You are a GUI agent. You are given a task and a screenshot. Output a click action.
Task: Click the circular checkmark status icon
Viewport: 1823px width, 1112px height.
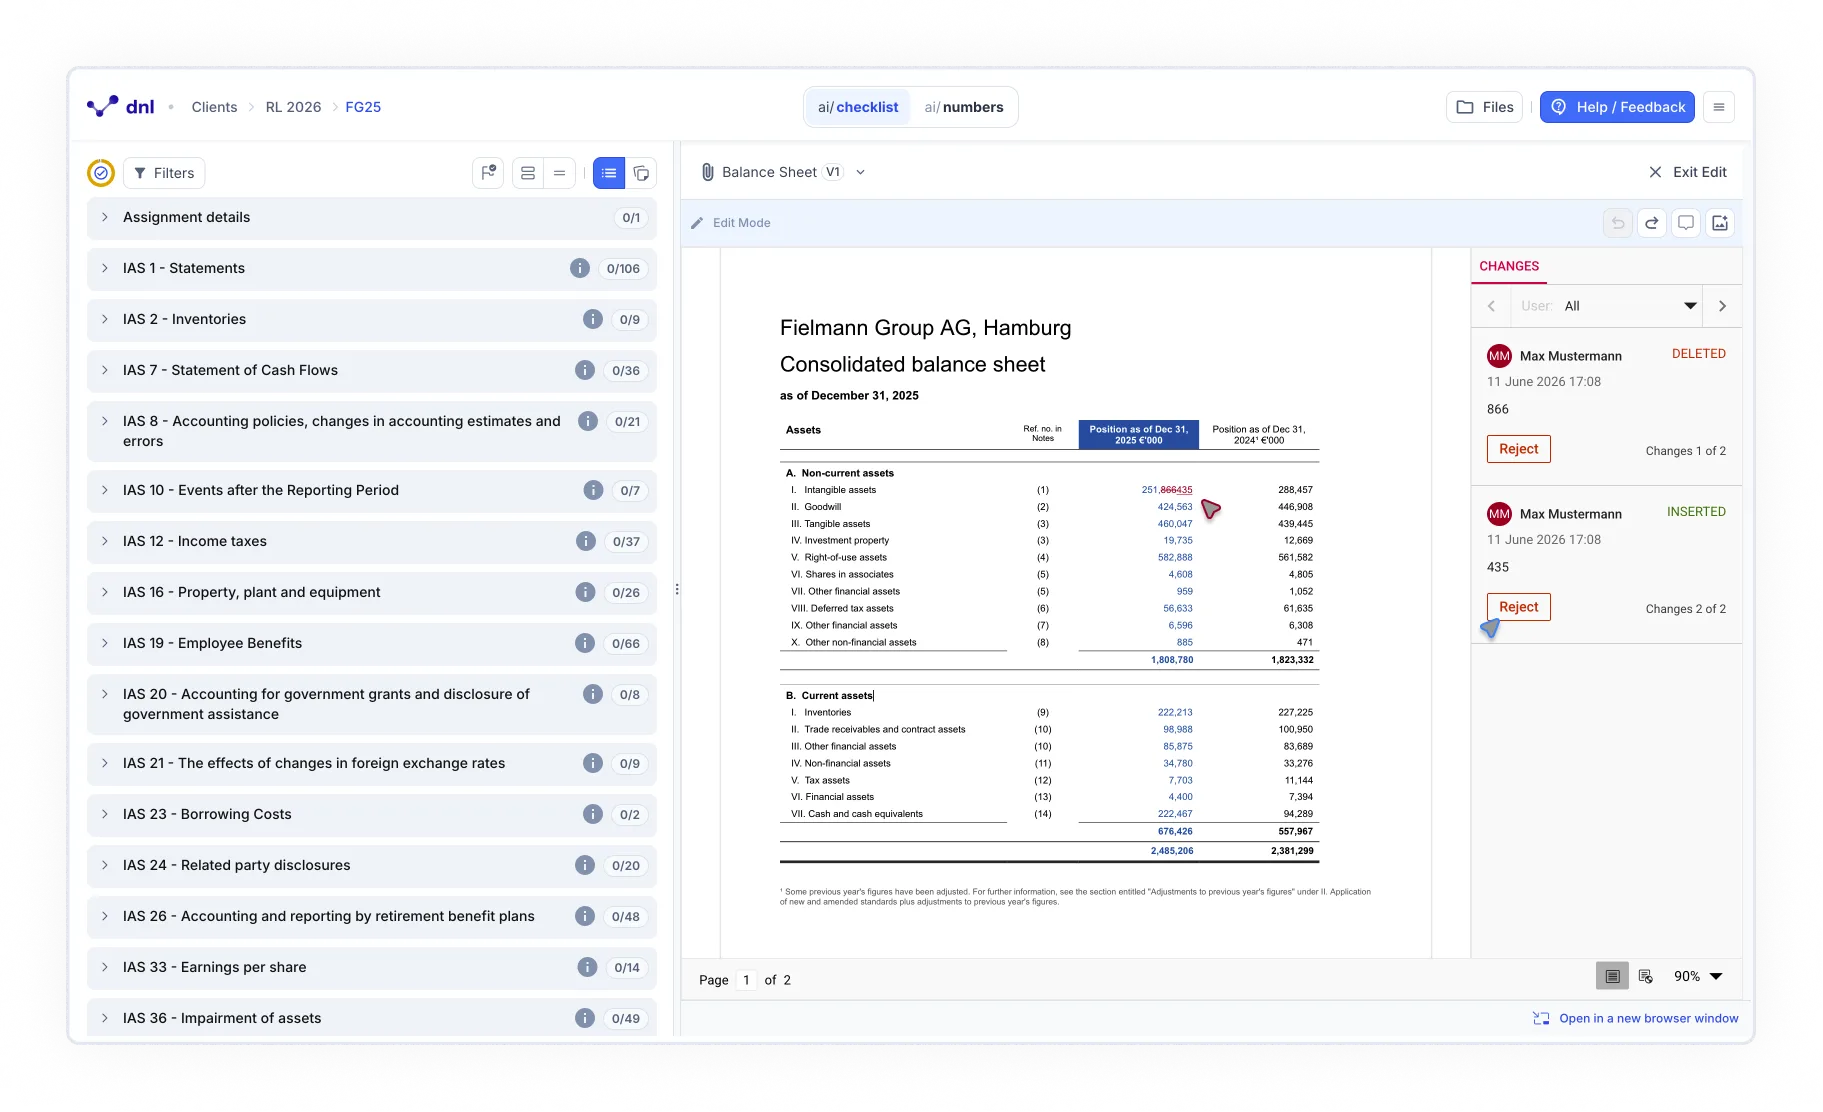(101, 173)
